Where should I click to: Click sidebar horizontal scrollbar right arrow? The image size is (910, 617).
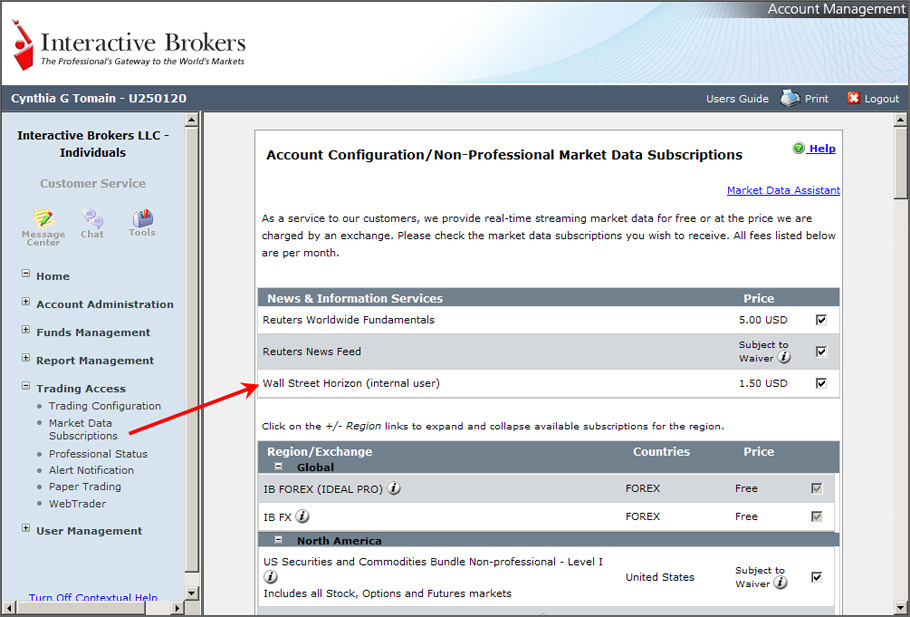pos(178,608)
